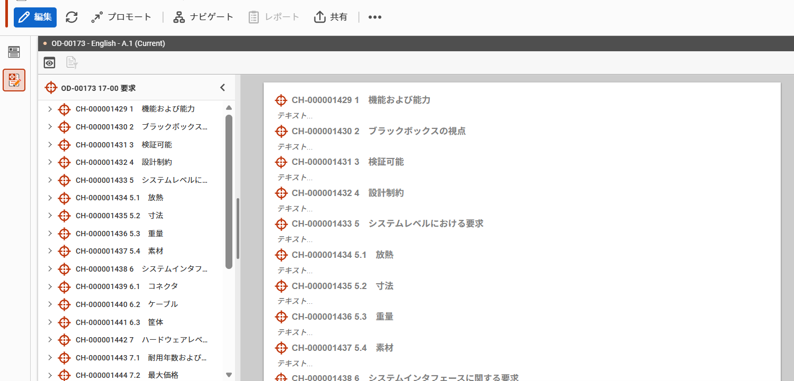Click document heading icon for システムレベルにおける要求
Image resolution: width=794 pixels, height=381 pixels.
281,224
